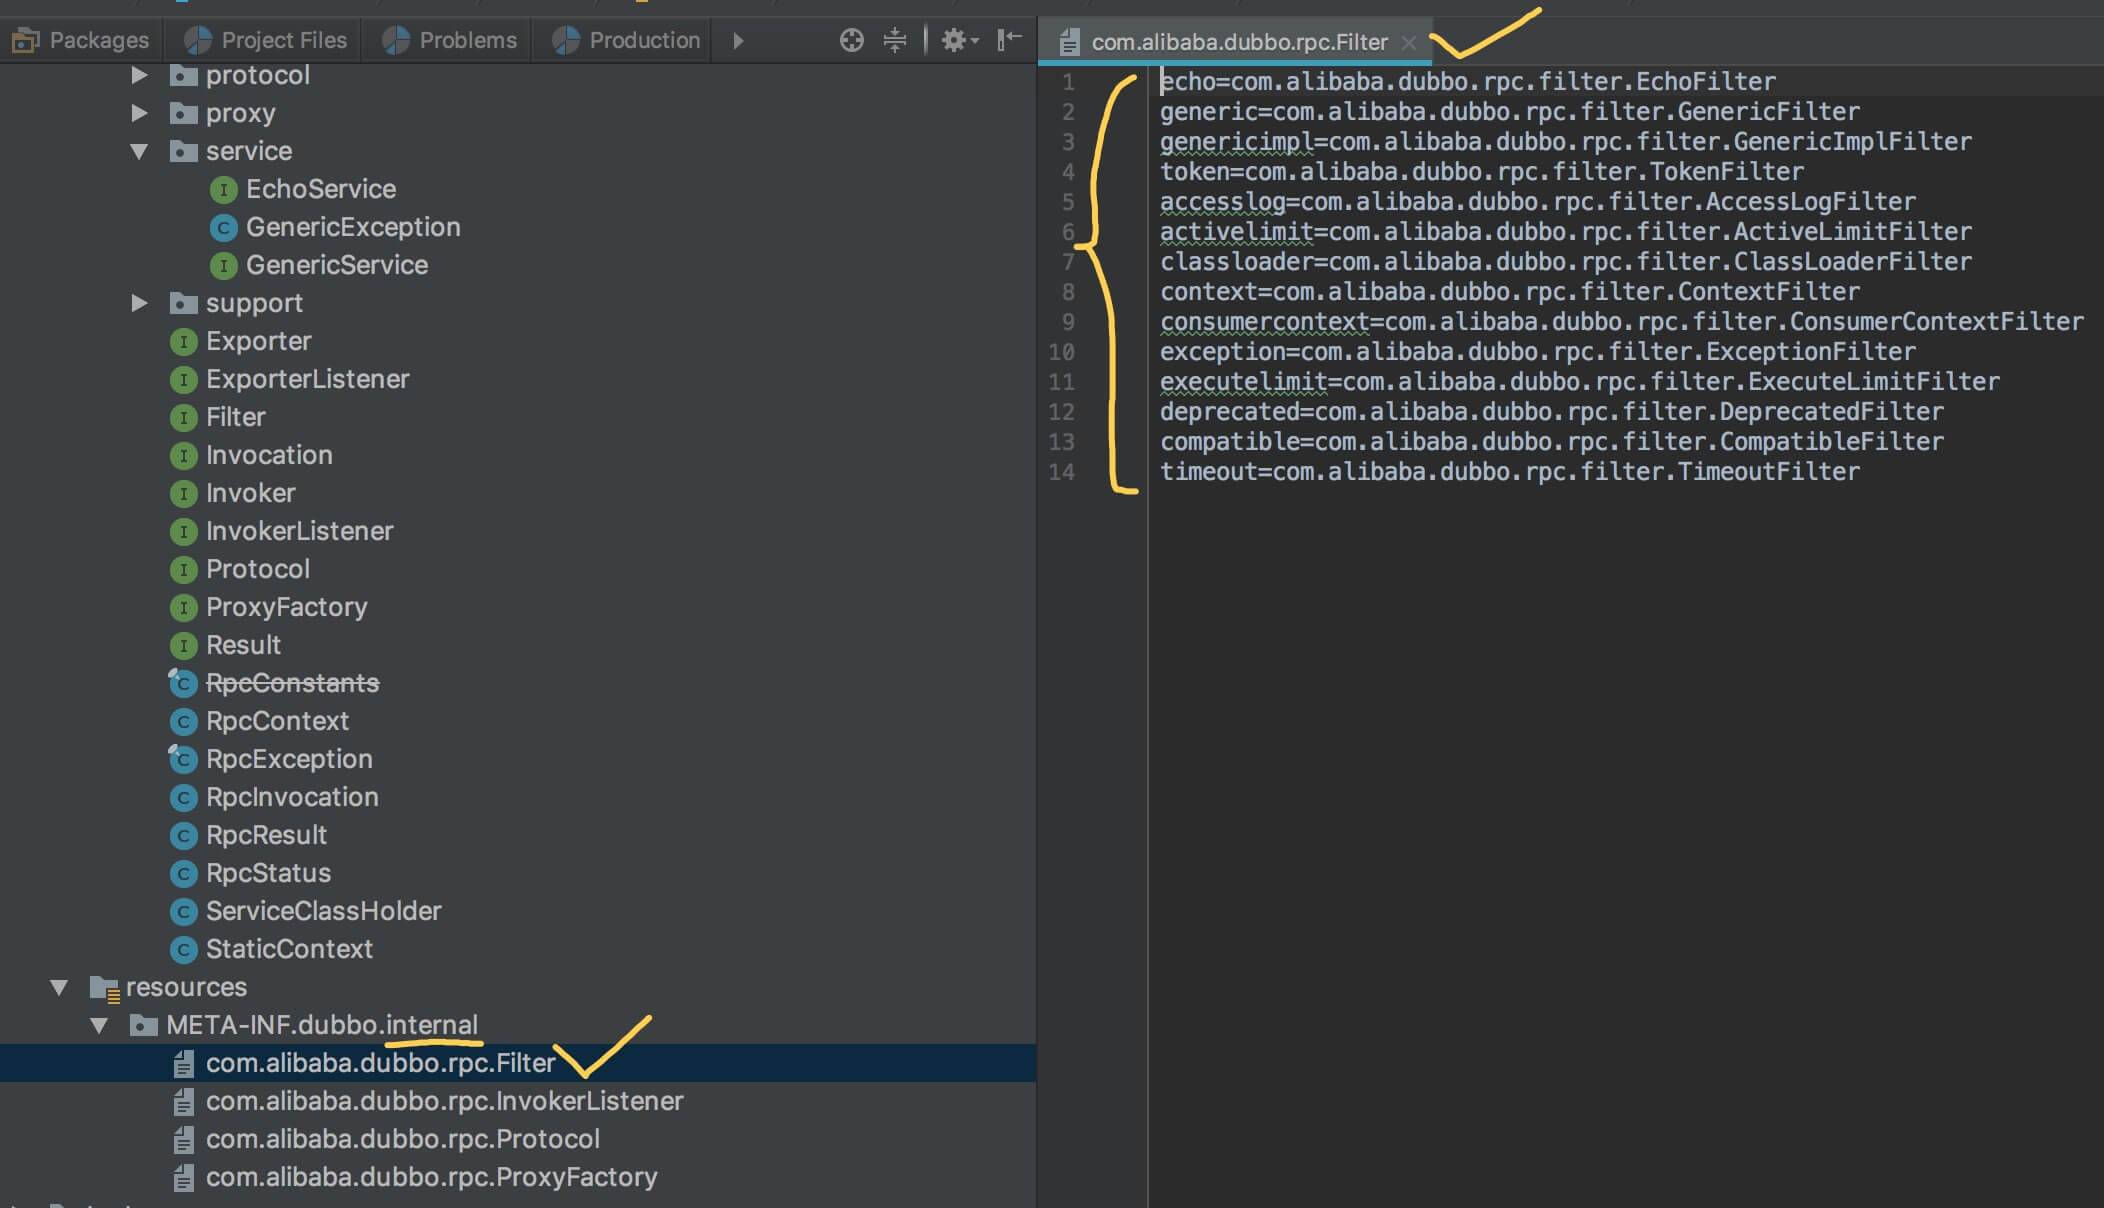Click the file icon of com.alibaba.dubbo.rpc.Protocol
The width and height of the screenshot is (2104, 1208).
pyautogui.click(x=183, y=1139)
